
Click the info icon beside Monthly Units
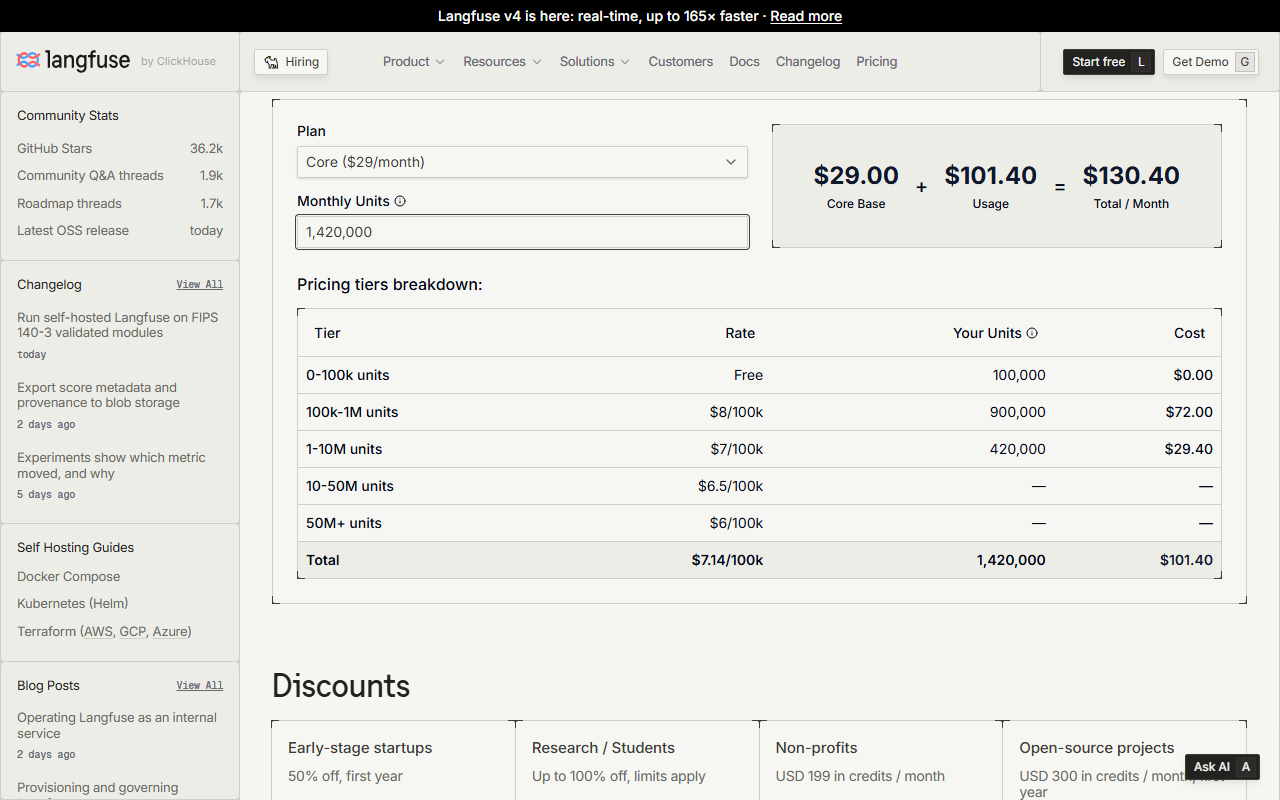400,201
